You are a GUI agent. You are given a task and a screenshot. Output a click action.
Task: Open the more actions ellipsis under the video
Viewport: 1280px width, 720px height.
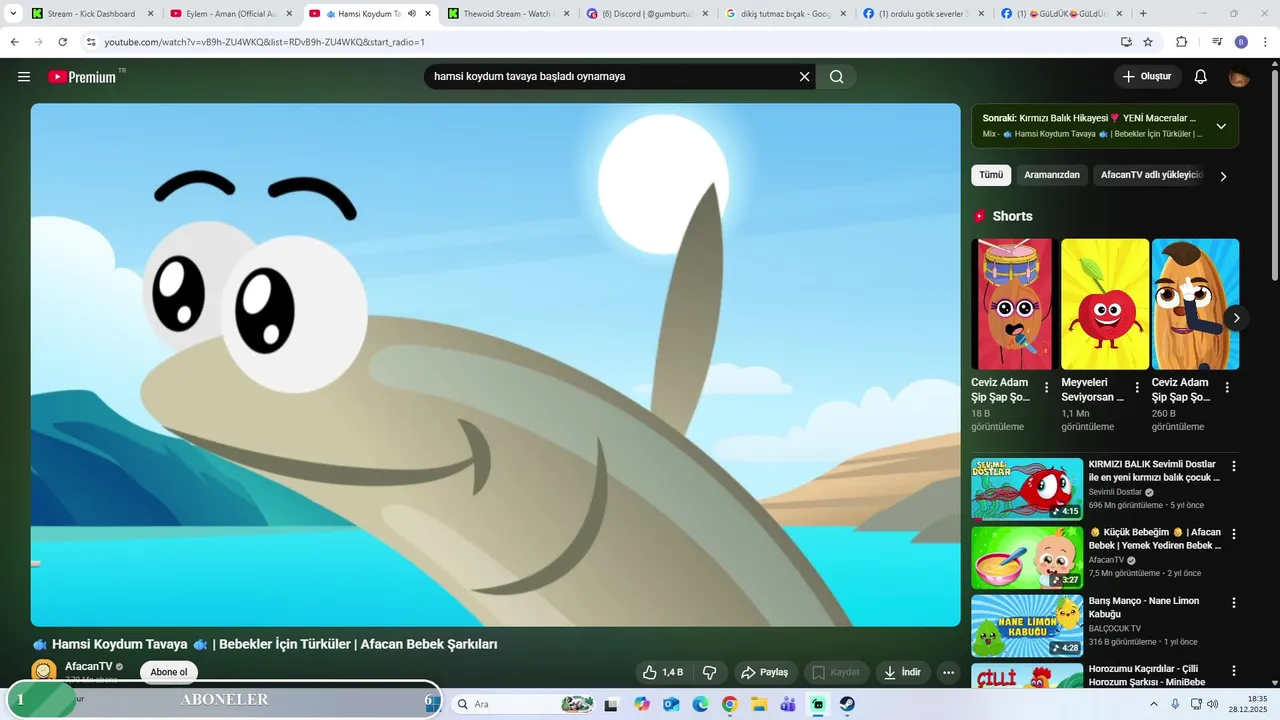click(949, 672)
